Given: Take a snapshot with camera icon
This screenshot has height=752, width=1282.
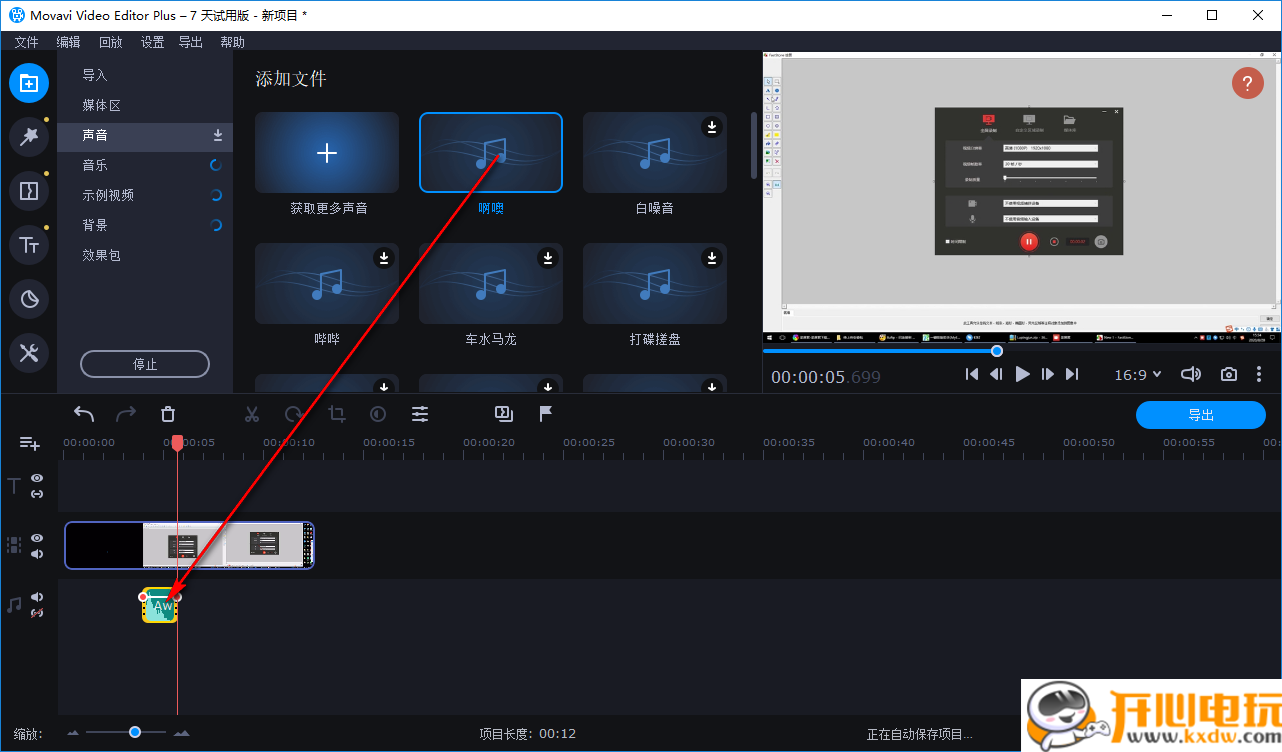Looking at the screenshot, I should coord(1228,374).
